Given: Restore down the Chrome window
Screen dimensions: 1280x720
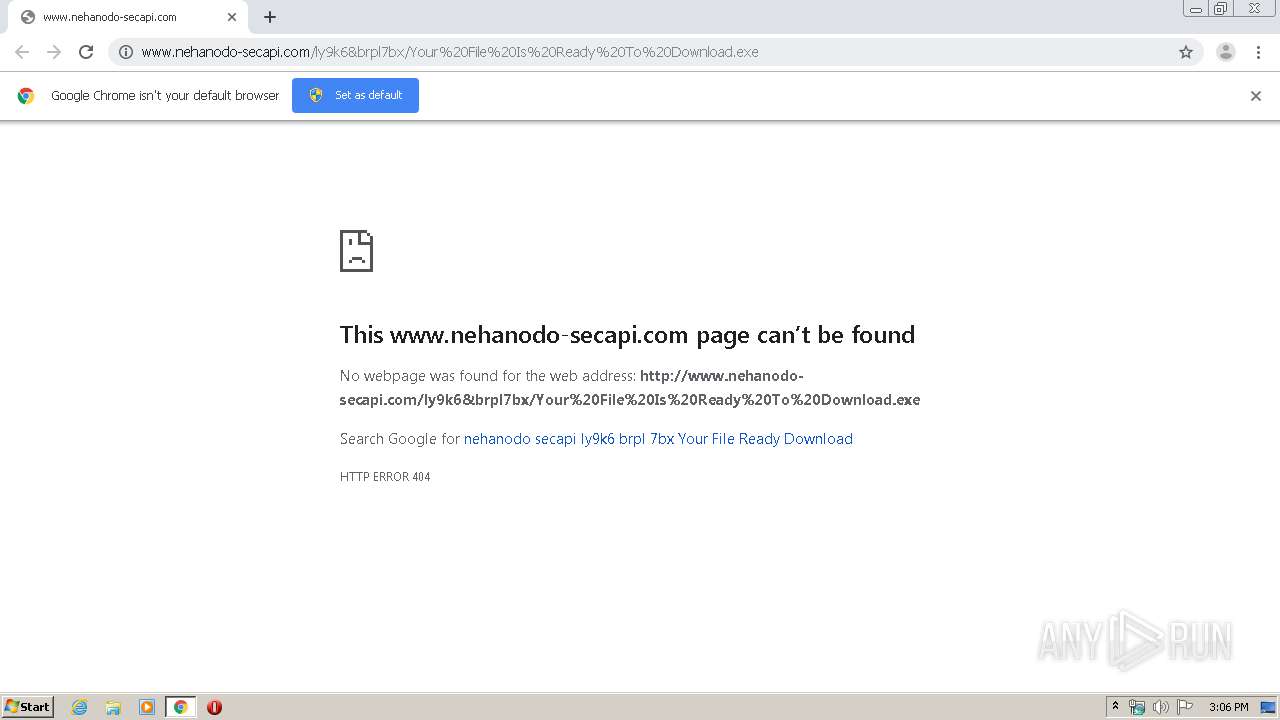Looking at the screenshot, I should point(1220,9).
